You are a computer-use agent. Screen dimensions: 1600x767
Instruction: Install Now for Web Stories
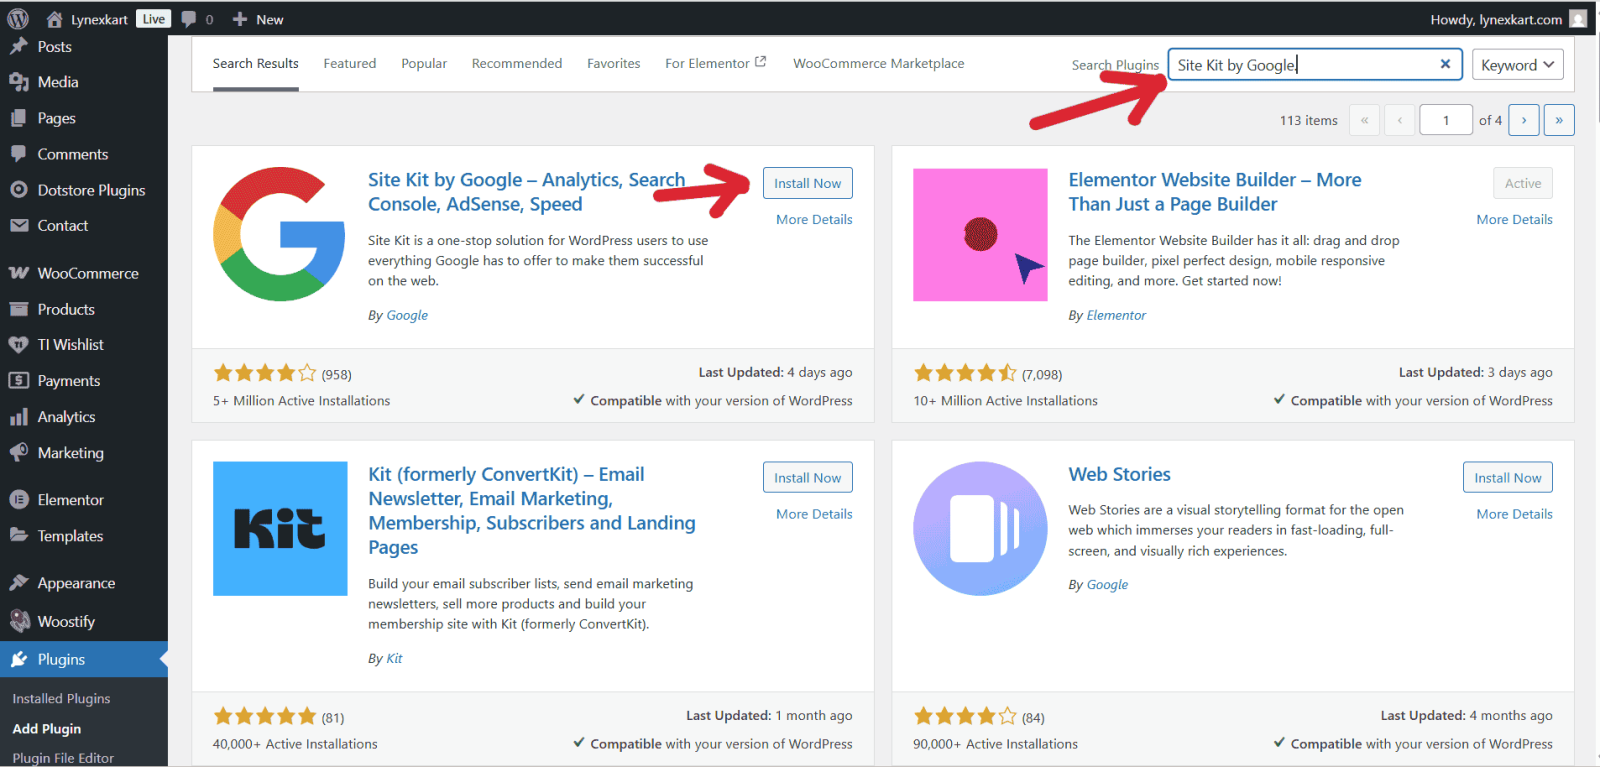pyautogui.click(x=1507, y=477)
